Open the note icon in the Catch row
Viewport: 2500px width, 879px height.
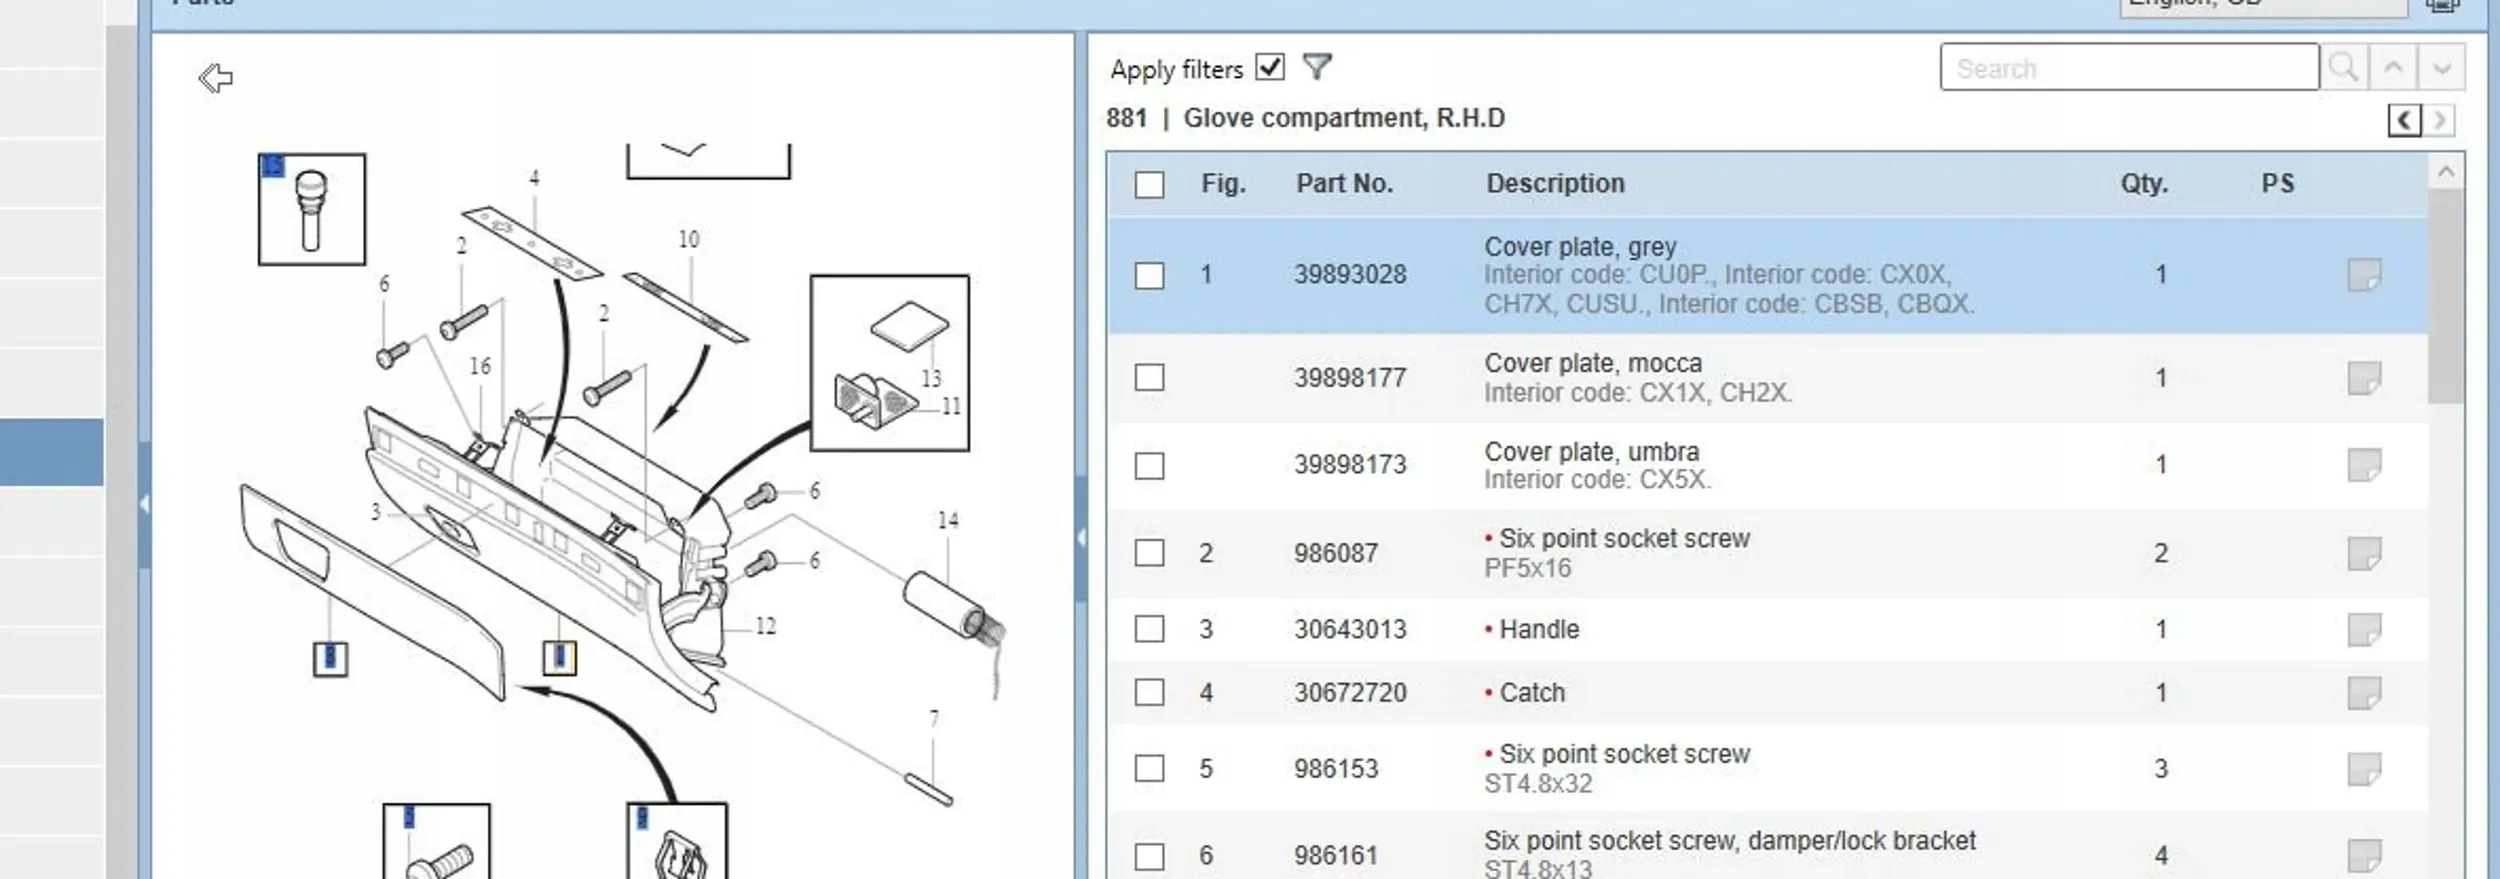point(2364,693)
